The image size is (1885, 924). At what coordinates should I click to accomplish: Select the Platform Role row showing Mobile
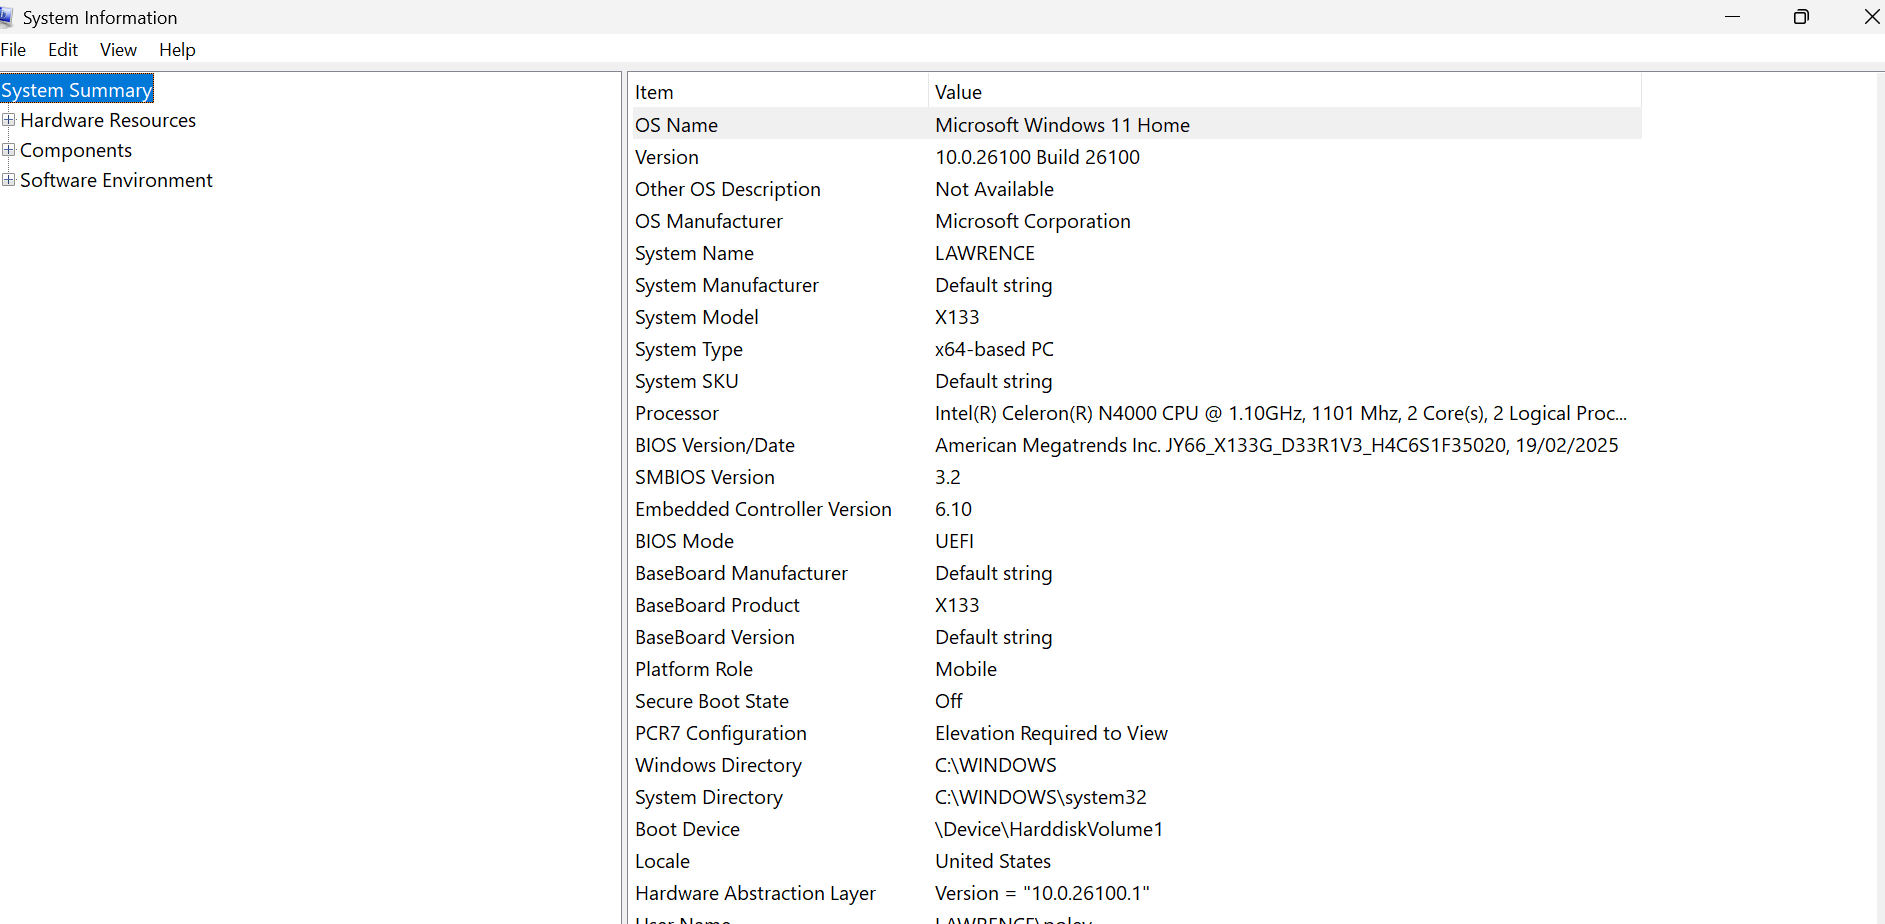click(900, 669)
